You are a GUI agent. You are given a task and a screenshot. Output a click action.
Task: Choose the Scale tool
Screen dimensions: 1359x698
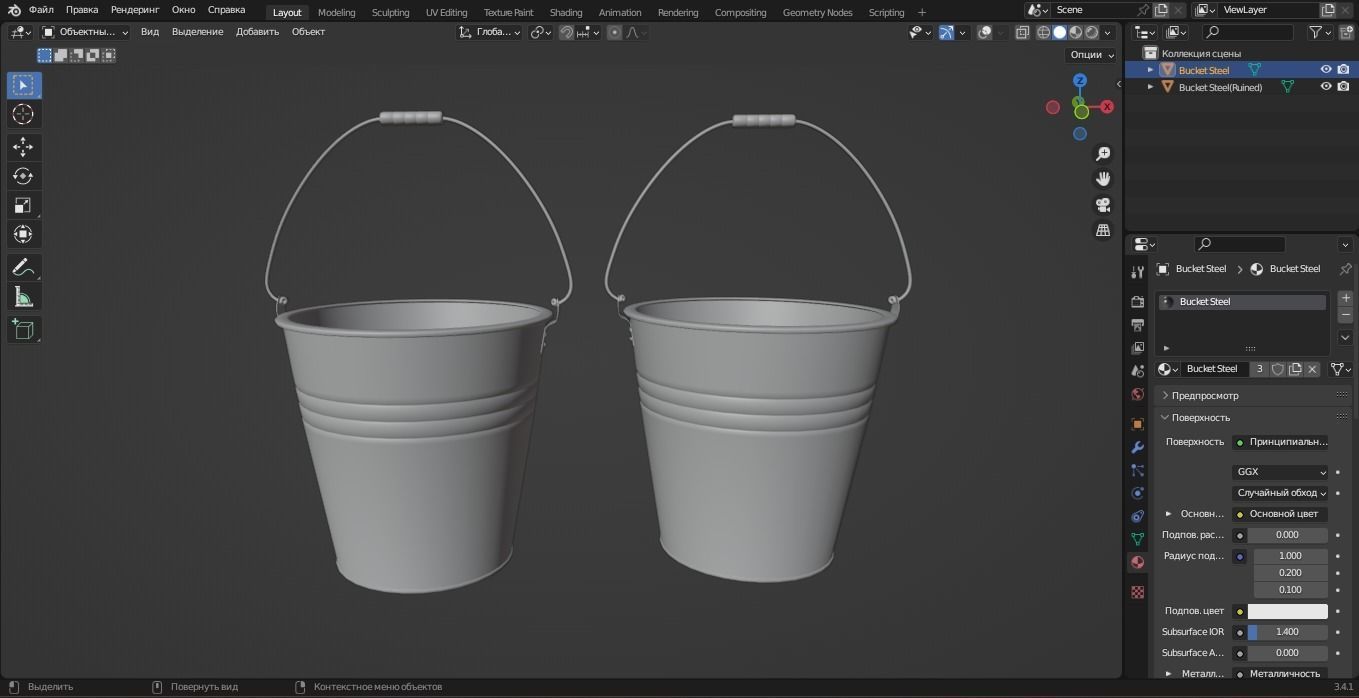click(23, 205)
